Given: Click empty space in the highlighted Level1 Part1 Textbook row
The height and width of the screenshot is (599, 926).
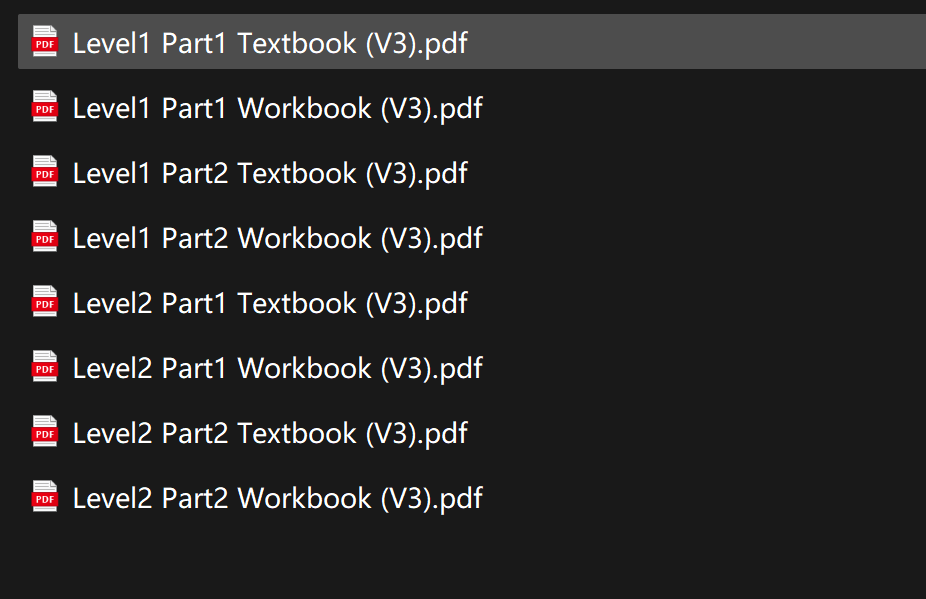Looking at the screenshot, I should (700, 43).
